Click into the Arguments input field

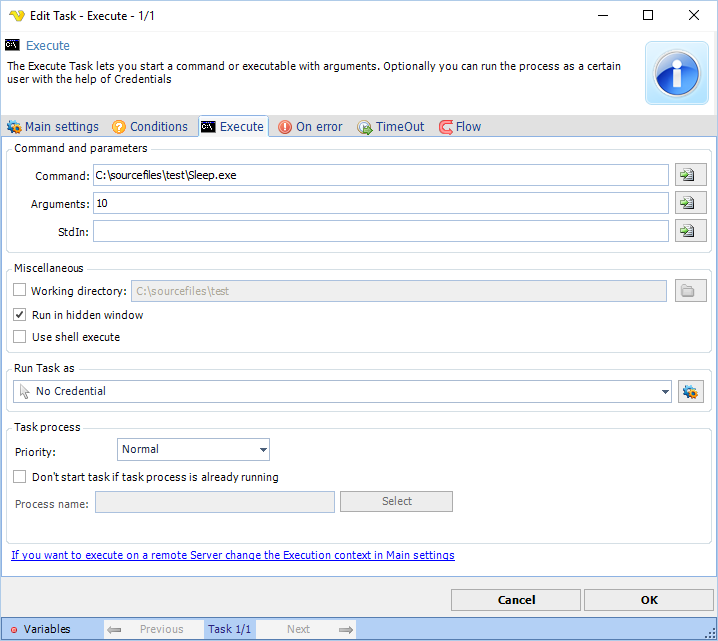pyautogui.click(x=381, y=203)
